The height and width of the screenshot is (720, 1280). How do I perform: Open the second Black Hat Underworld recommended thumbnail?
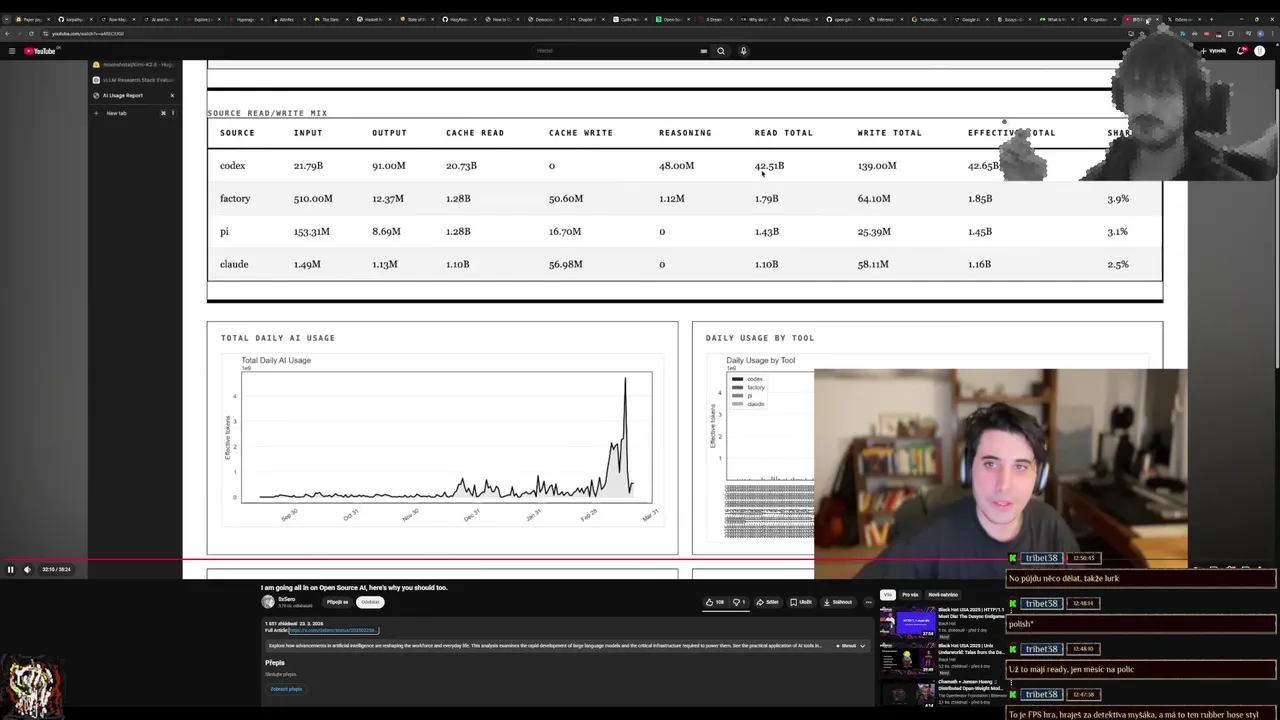pos(906,659)
